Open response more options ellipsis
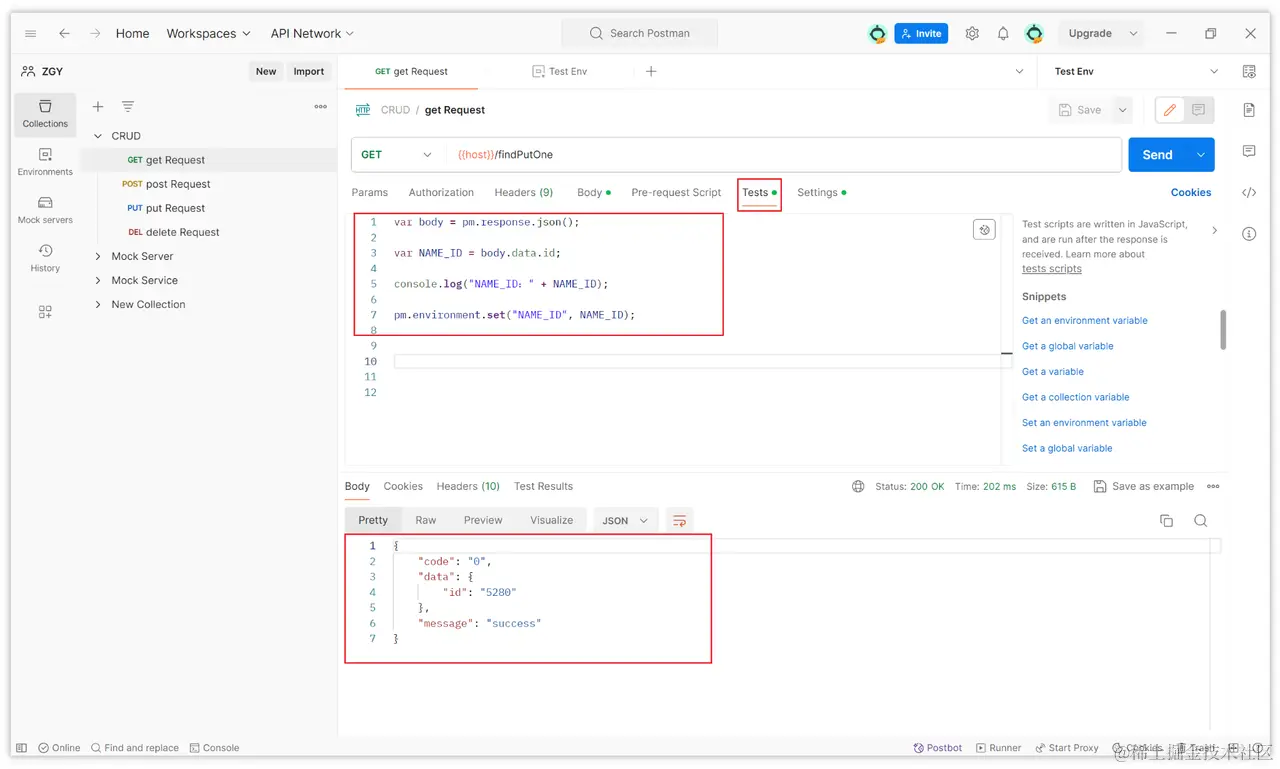 [1213, 486]
